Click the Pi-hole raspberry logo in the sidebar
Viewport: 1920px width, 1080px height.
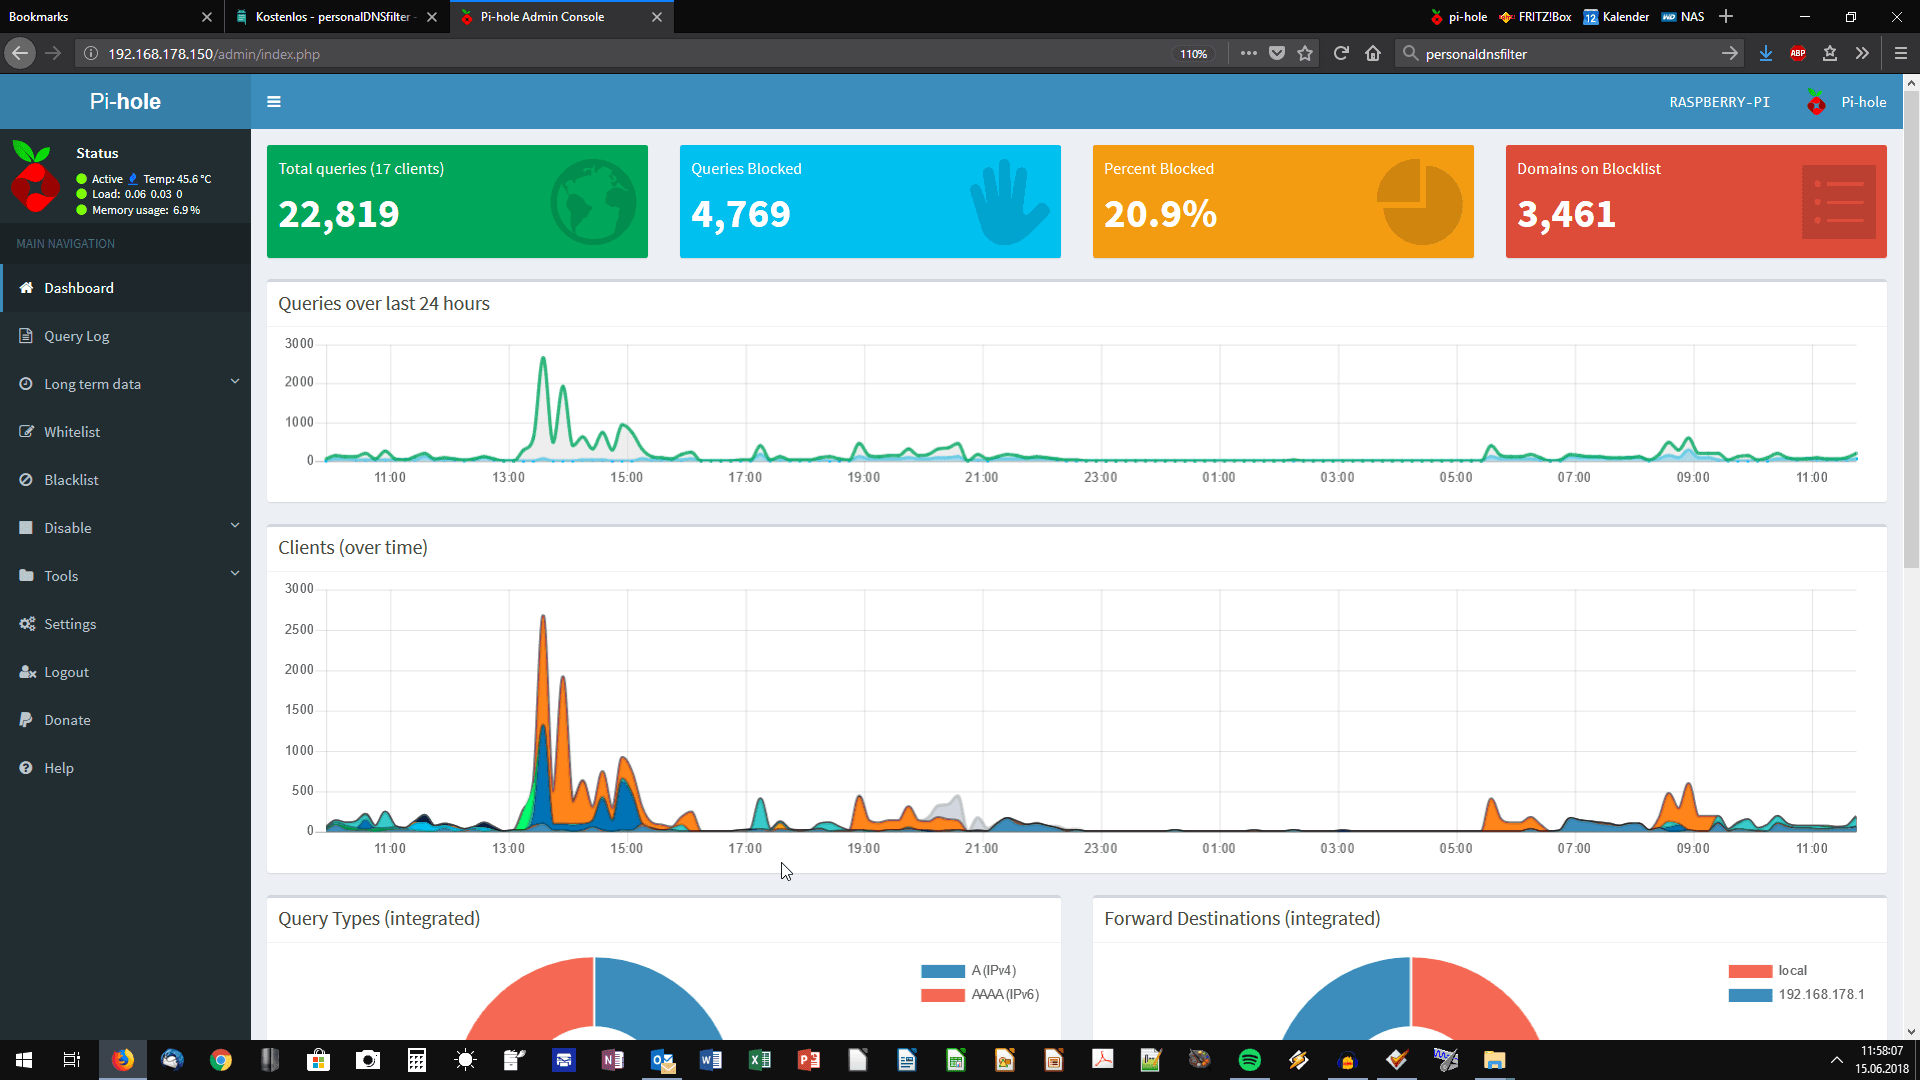[x=35, y=176]
